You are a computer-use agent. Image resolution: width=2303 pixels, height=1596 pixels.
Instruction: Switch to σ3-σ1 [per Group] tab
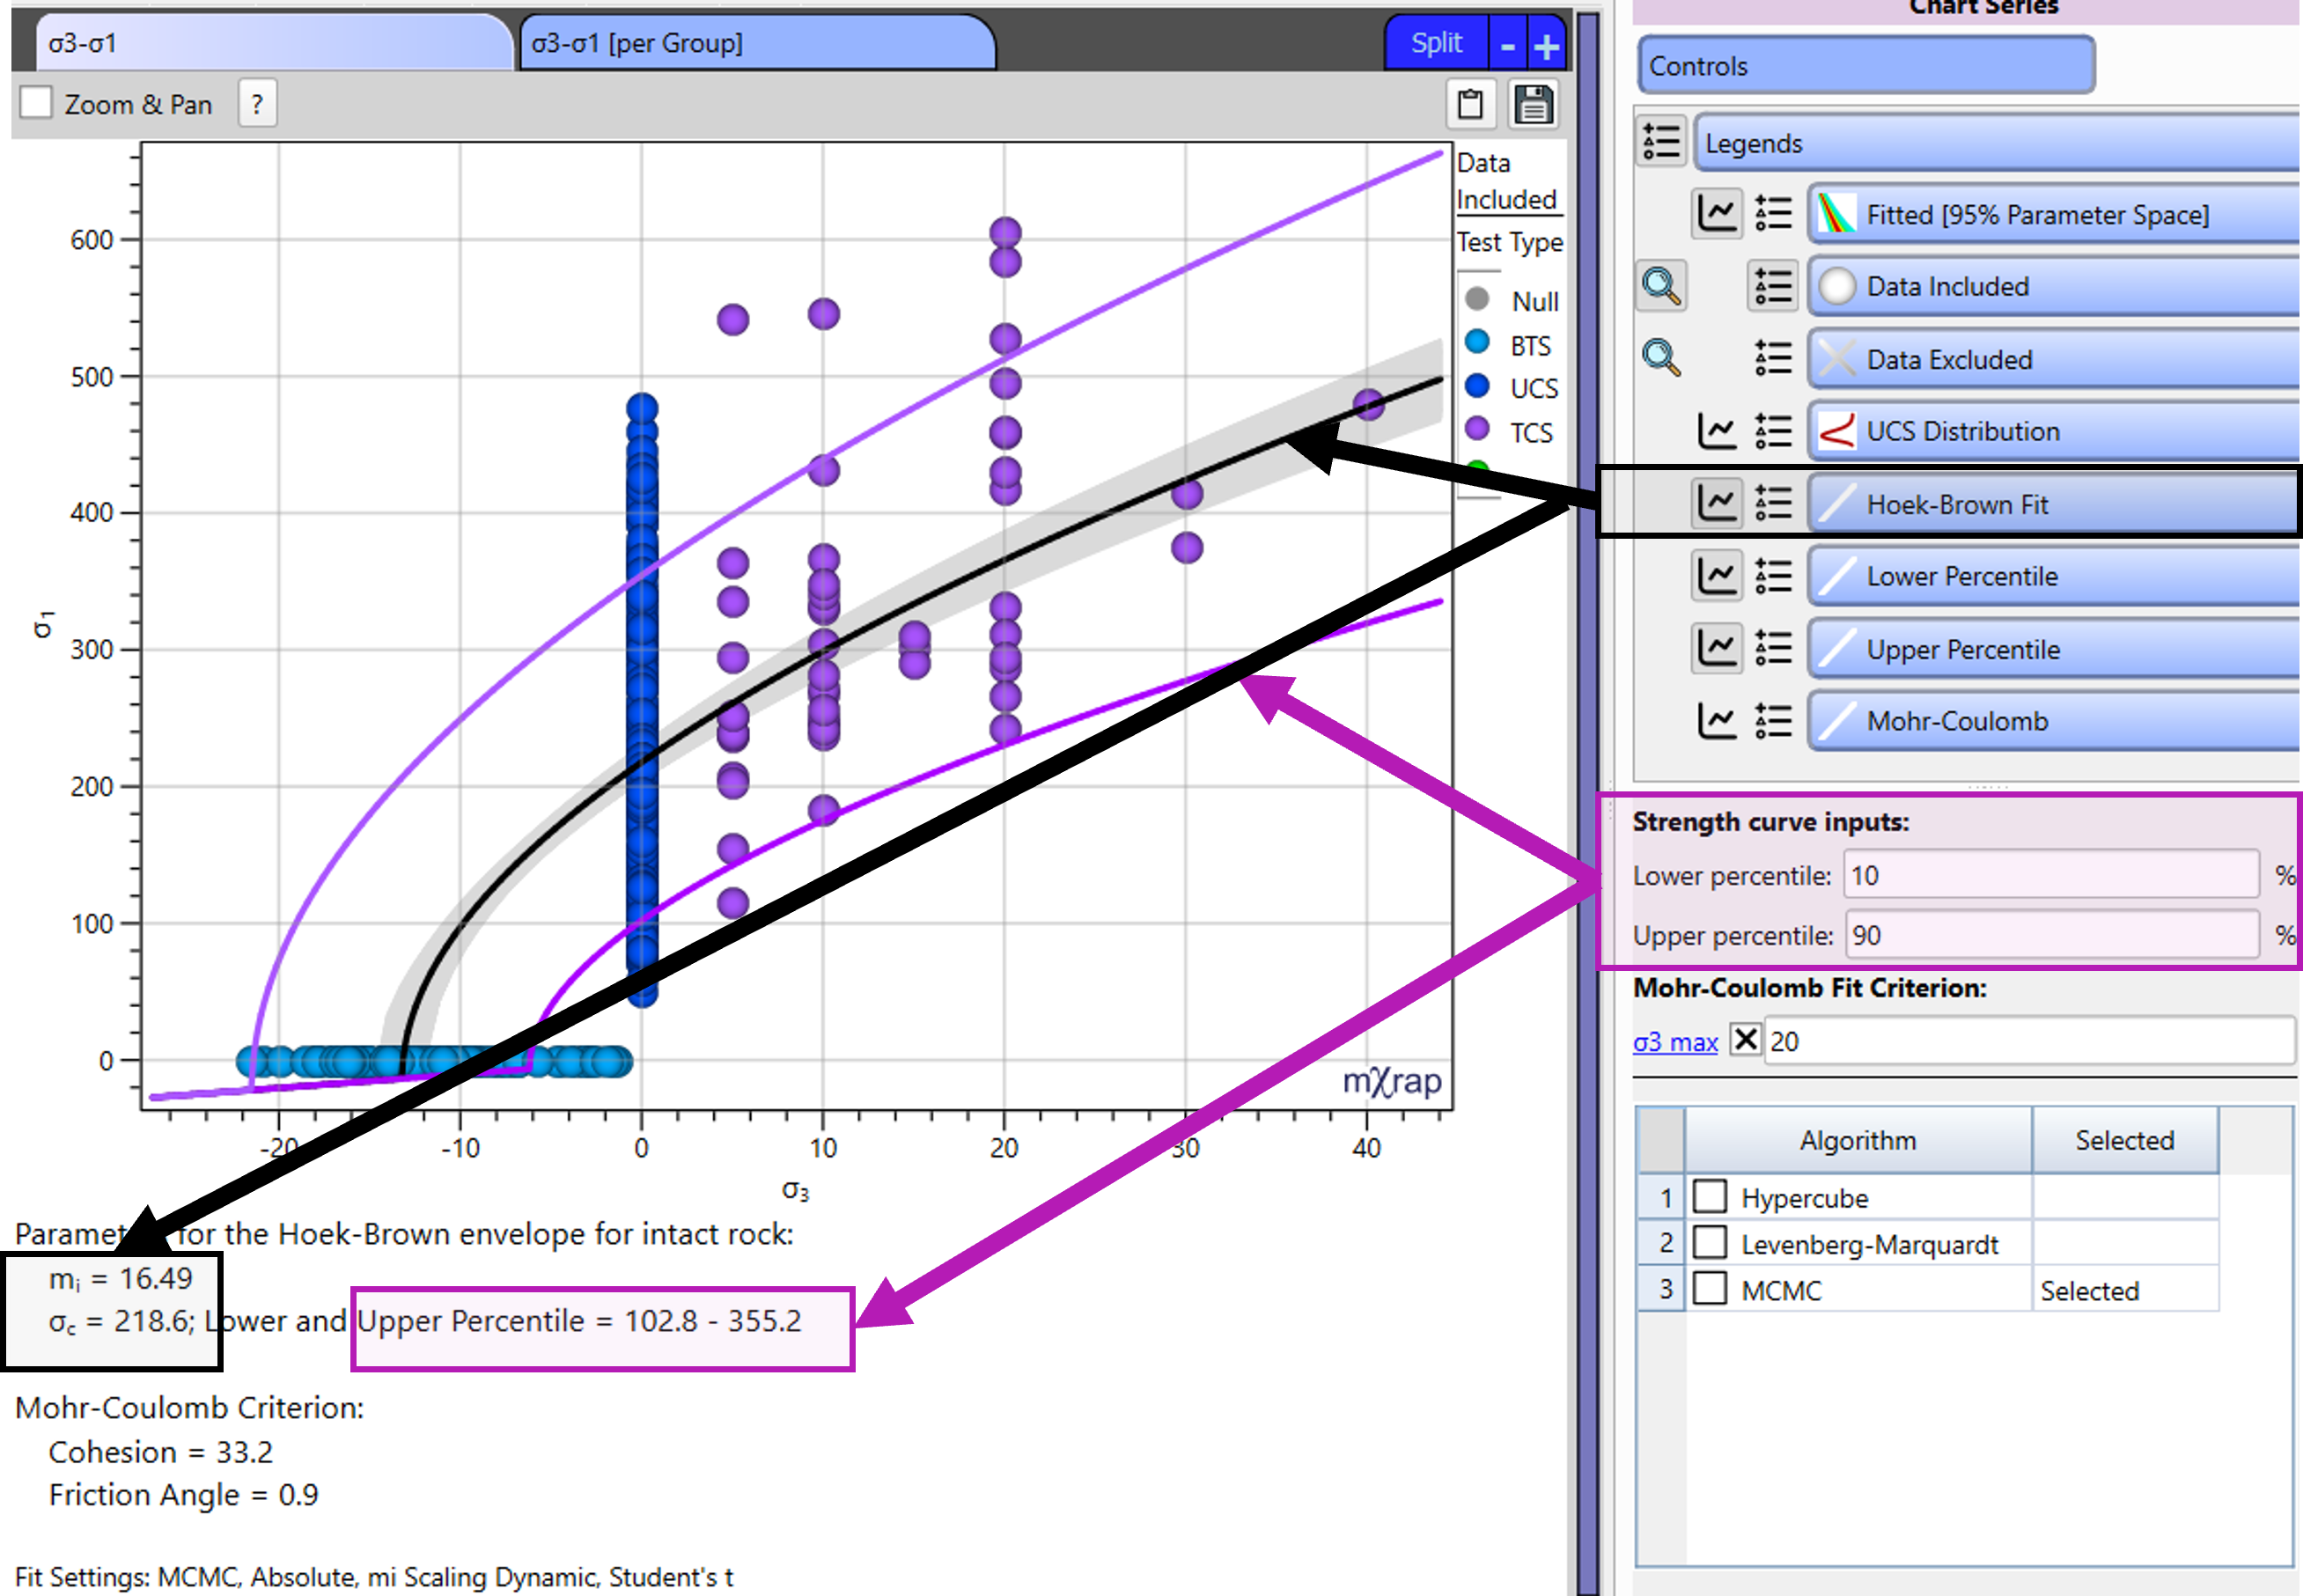(x=756, y=44)
